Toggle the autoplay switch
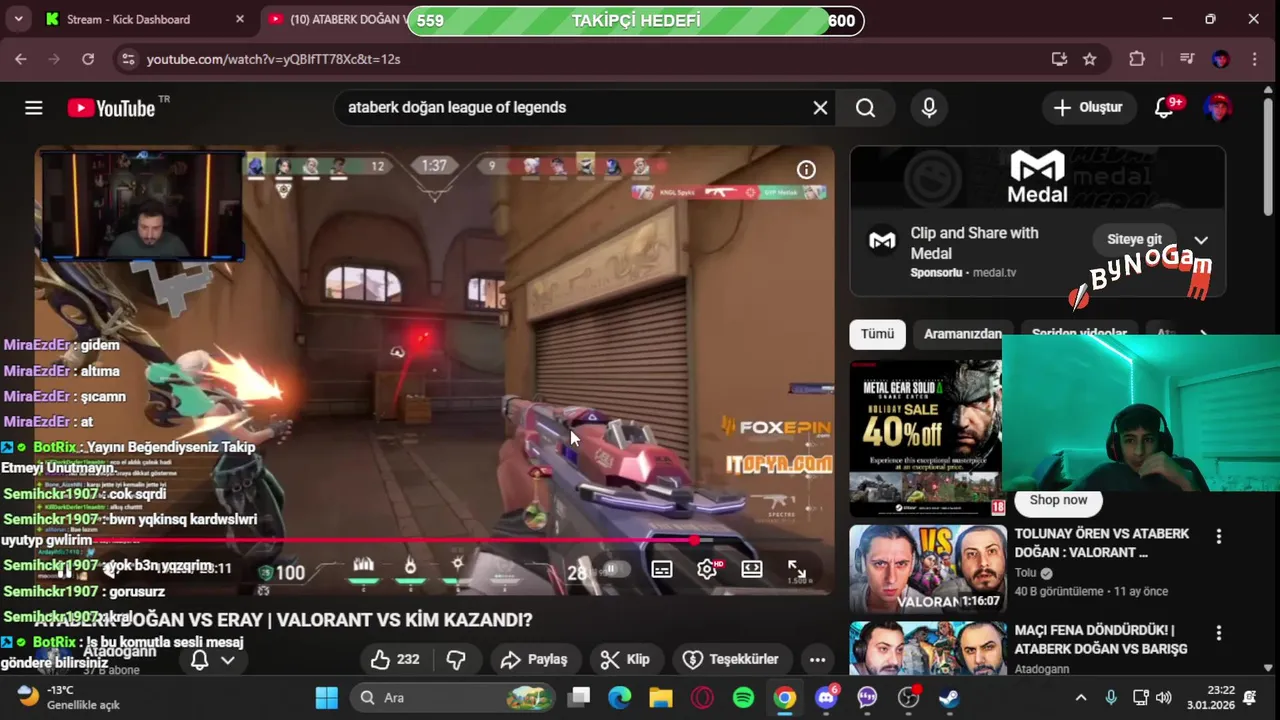 coord(615,569)
